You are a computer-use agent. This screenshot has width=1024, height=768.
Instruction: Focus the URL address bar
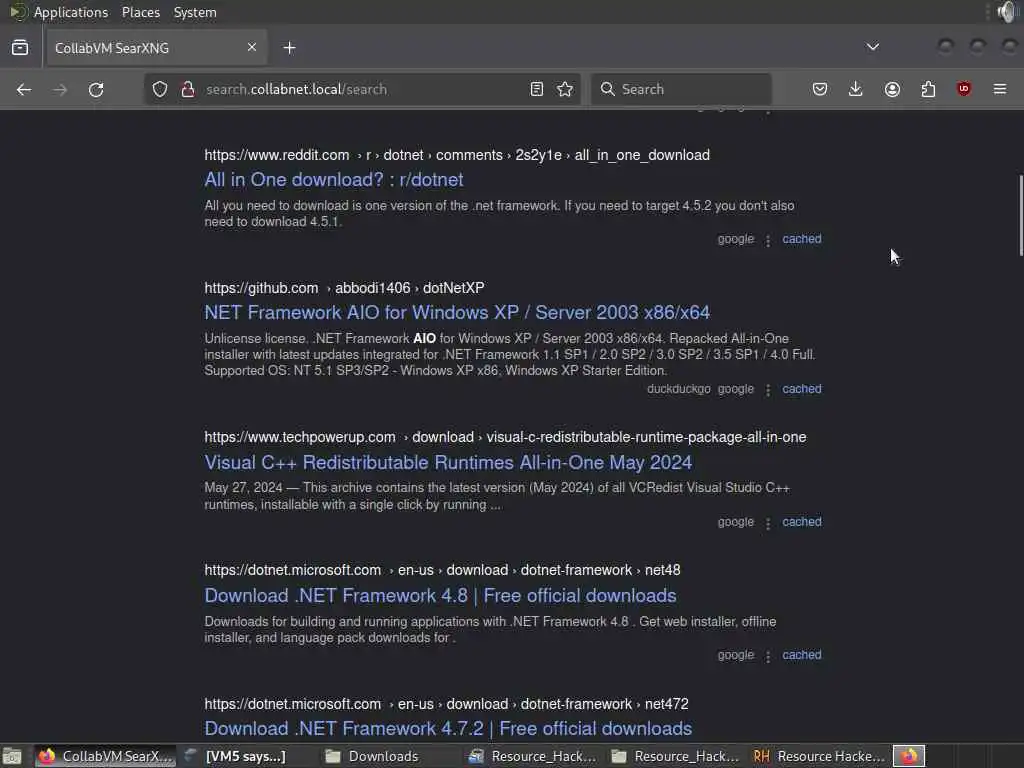362,89
